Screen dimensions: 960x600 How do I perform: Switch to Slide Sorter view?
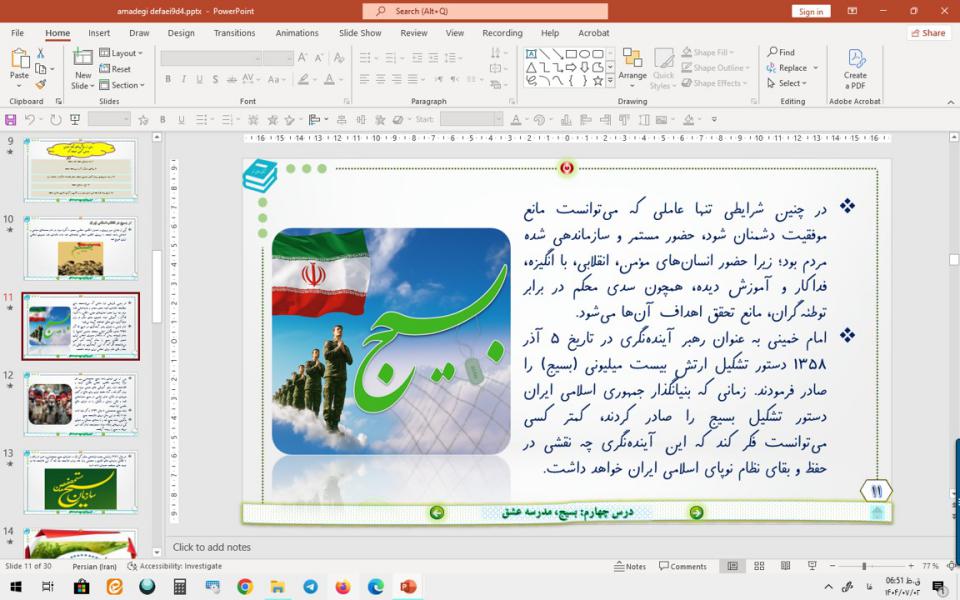(x=758, y=566)
